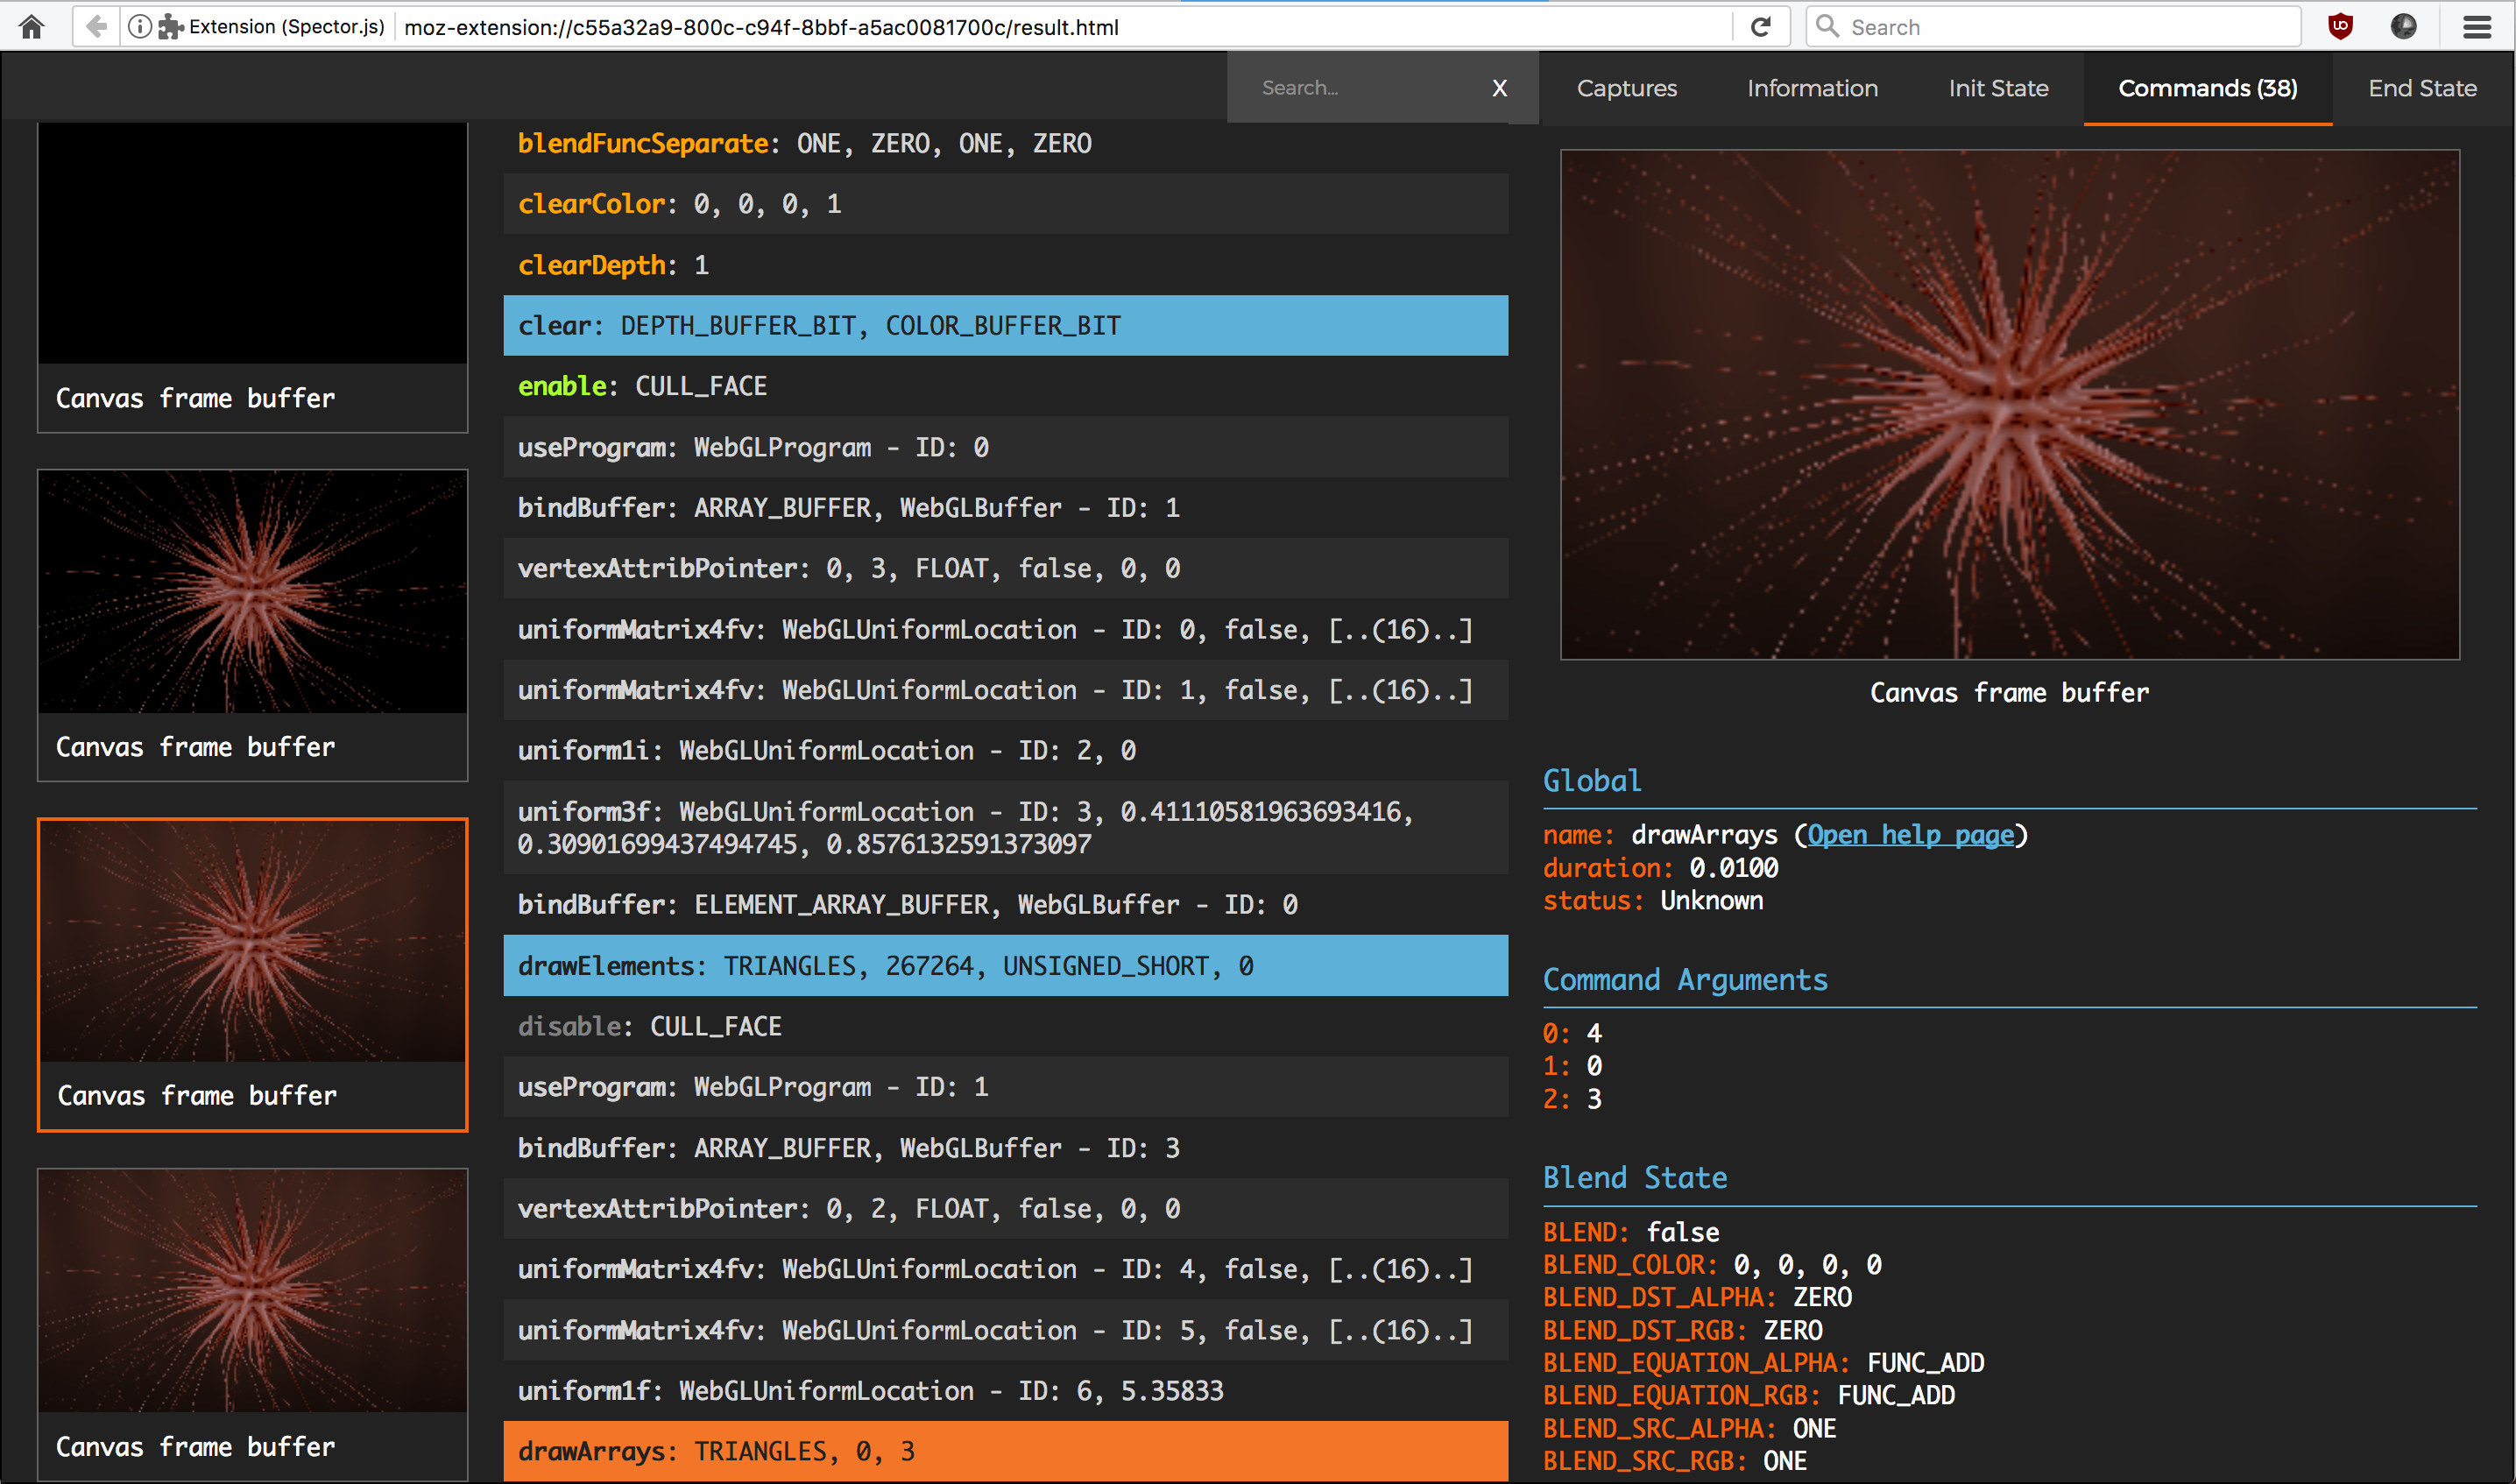Open the browser hamburger menu
This screenshot has width=2516, height=1484.
coord(2477,27)
